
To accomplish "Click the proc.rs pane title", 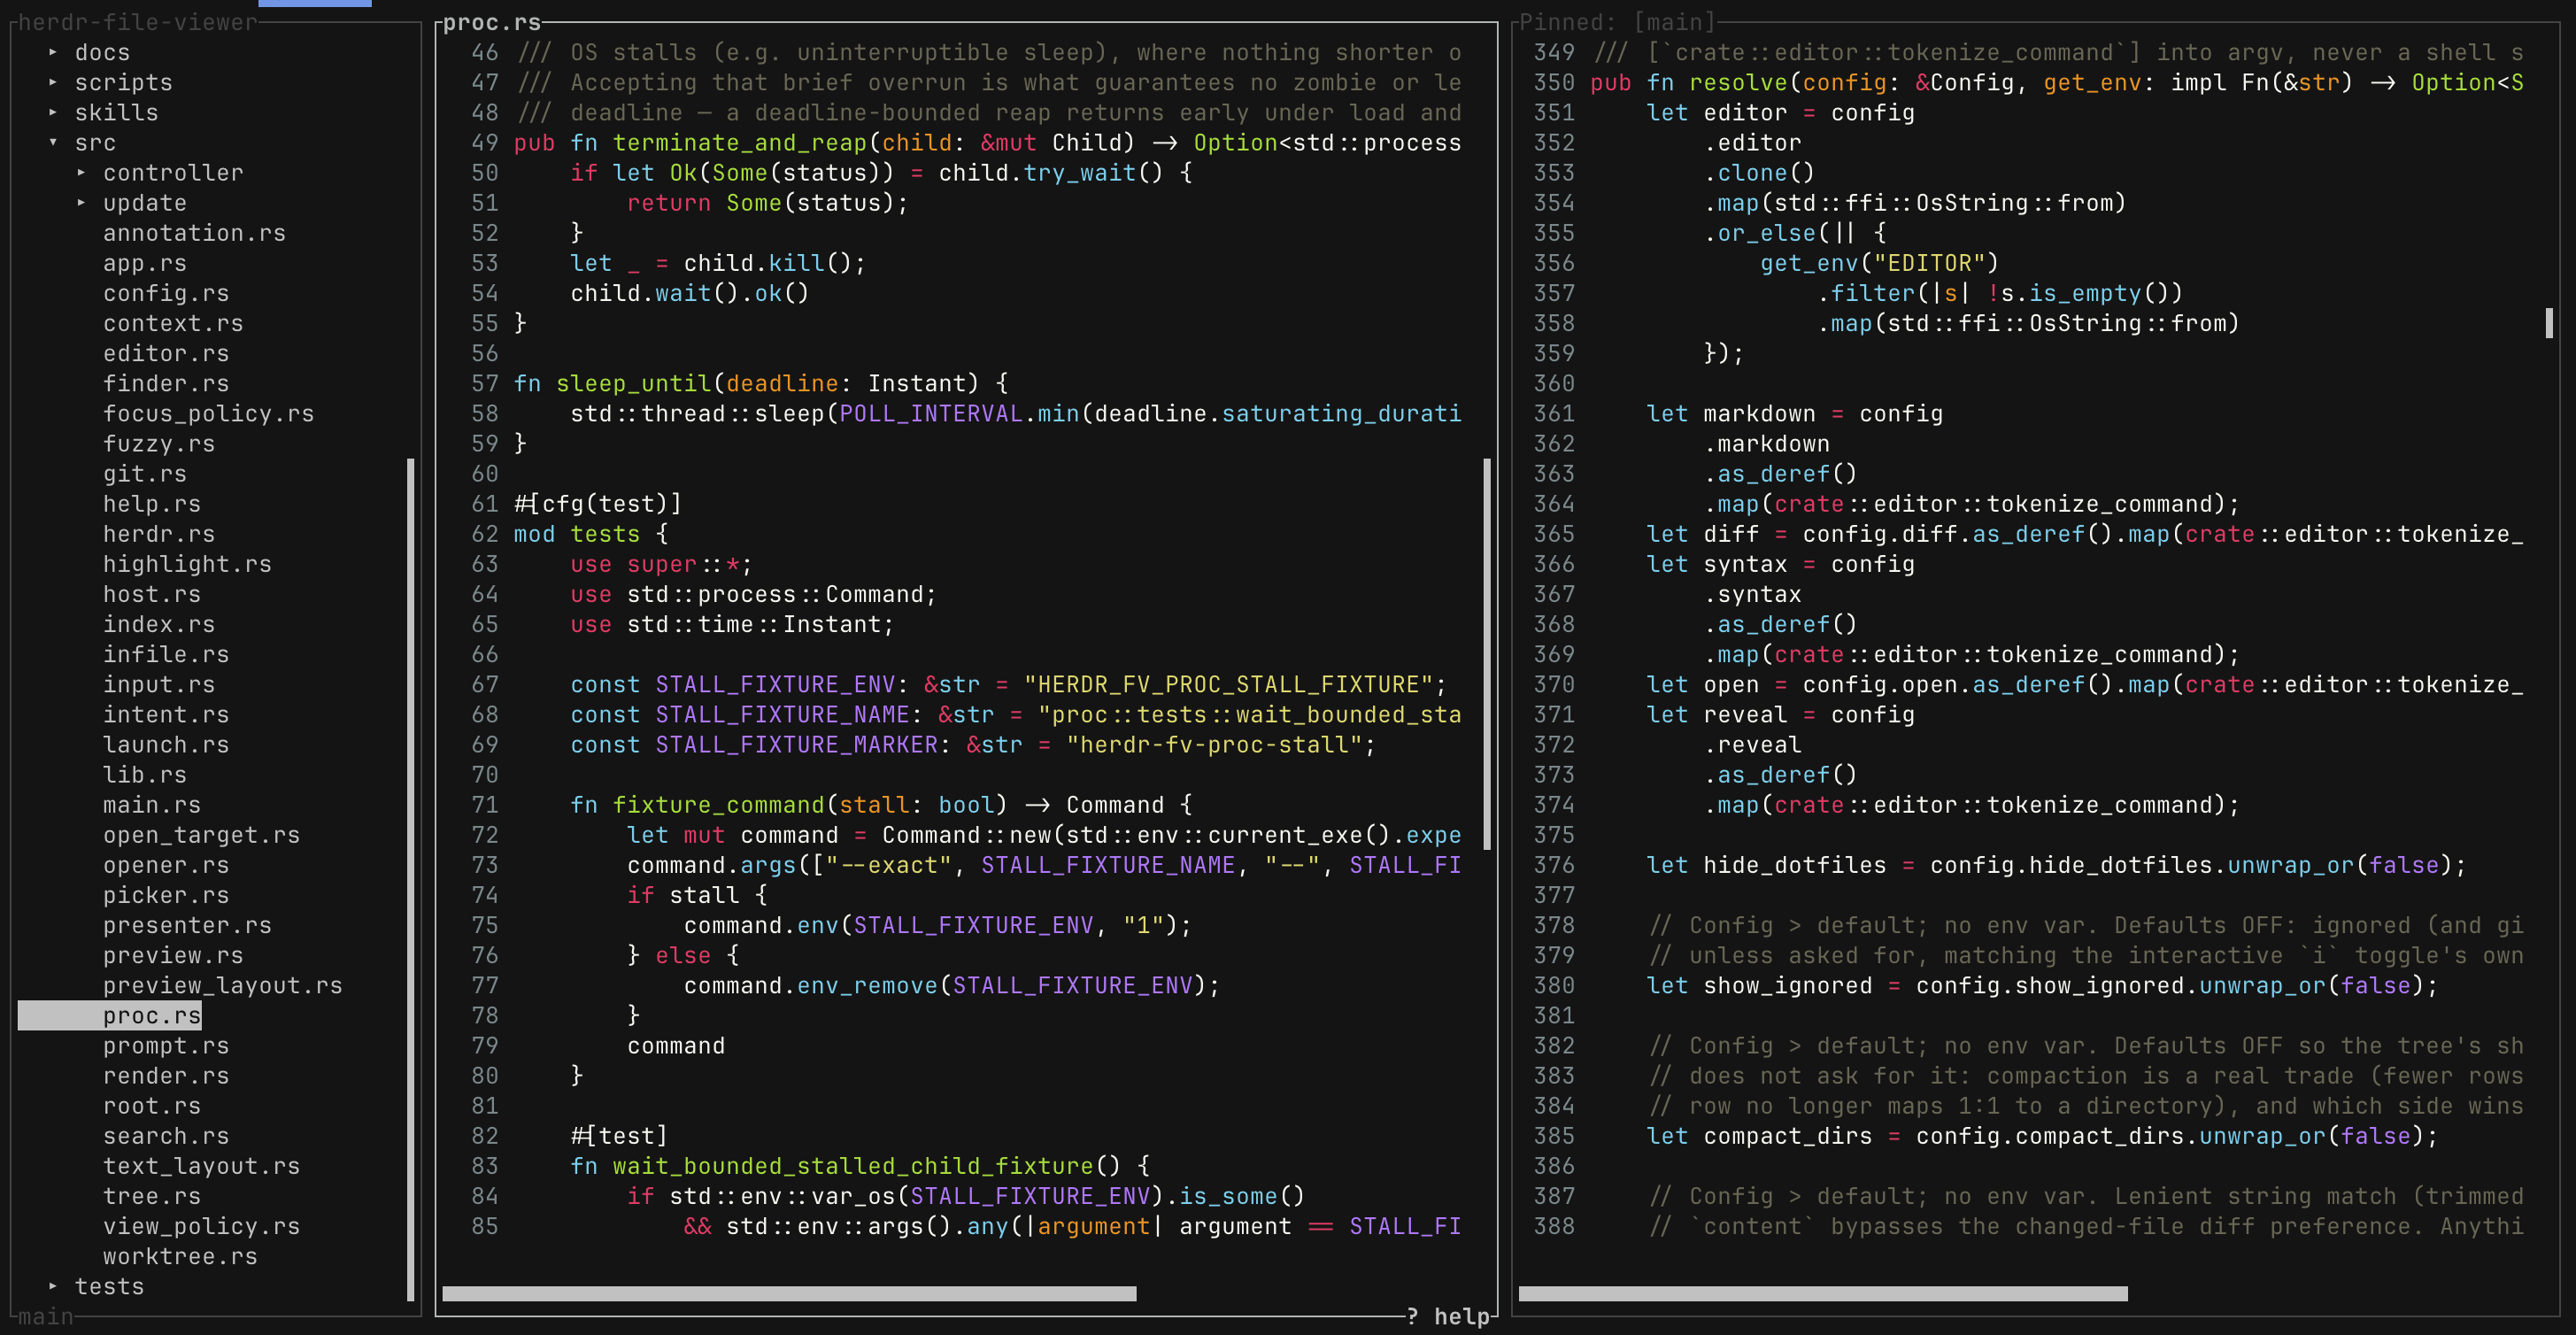I will click(492, 22).
